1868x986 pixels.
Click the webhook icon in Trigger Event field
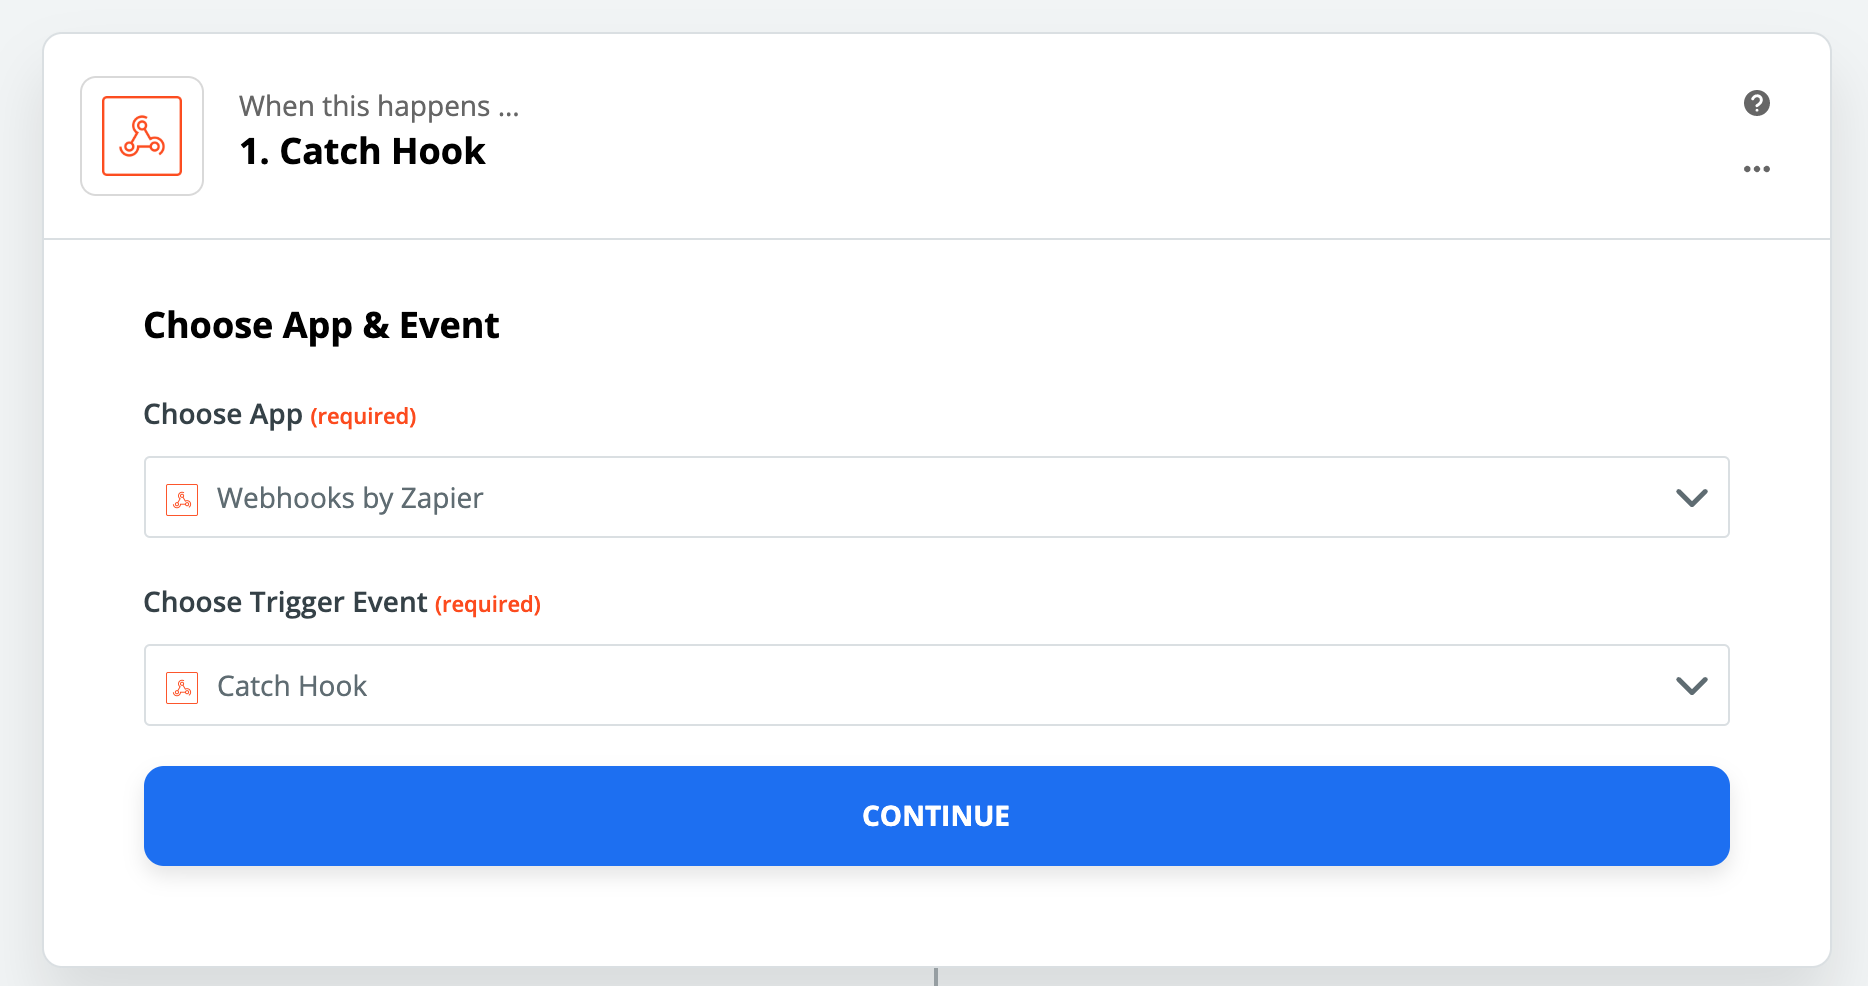pos(182,686)
